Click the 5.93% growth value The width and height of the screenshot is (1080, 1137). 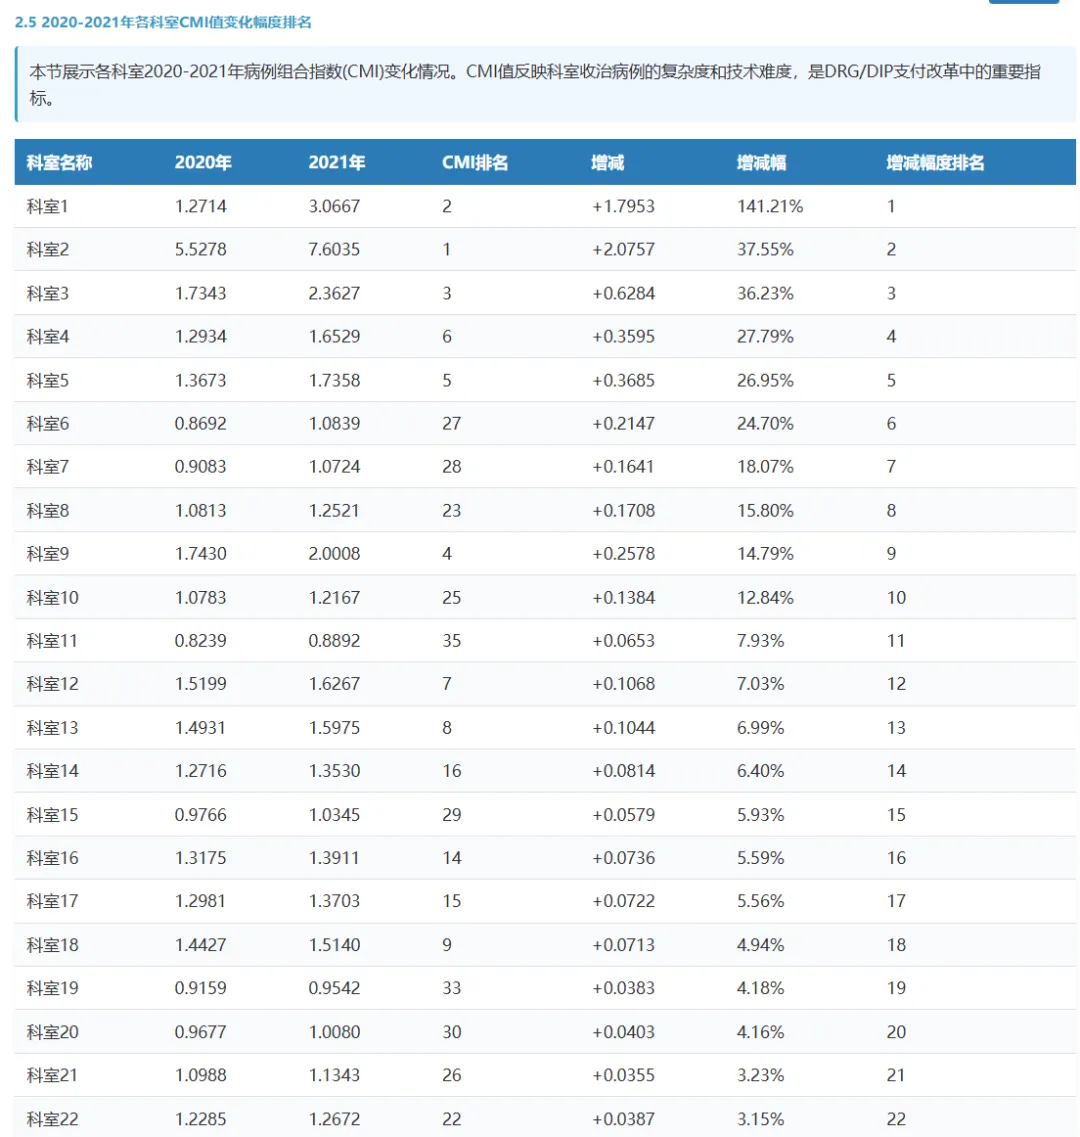tap(761, 814)
